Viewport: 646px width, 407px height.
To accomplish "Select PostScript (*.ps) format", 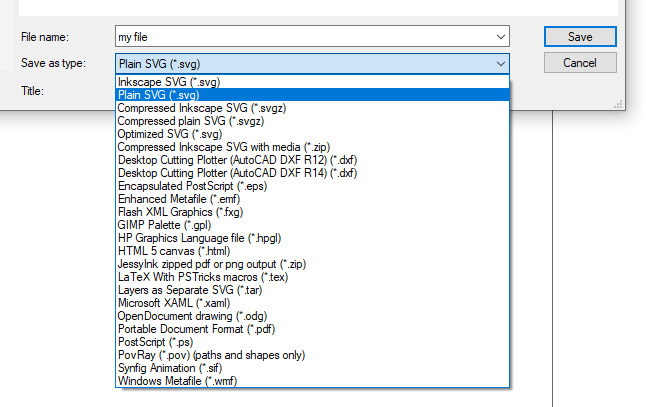I will click(312, 342).
